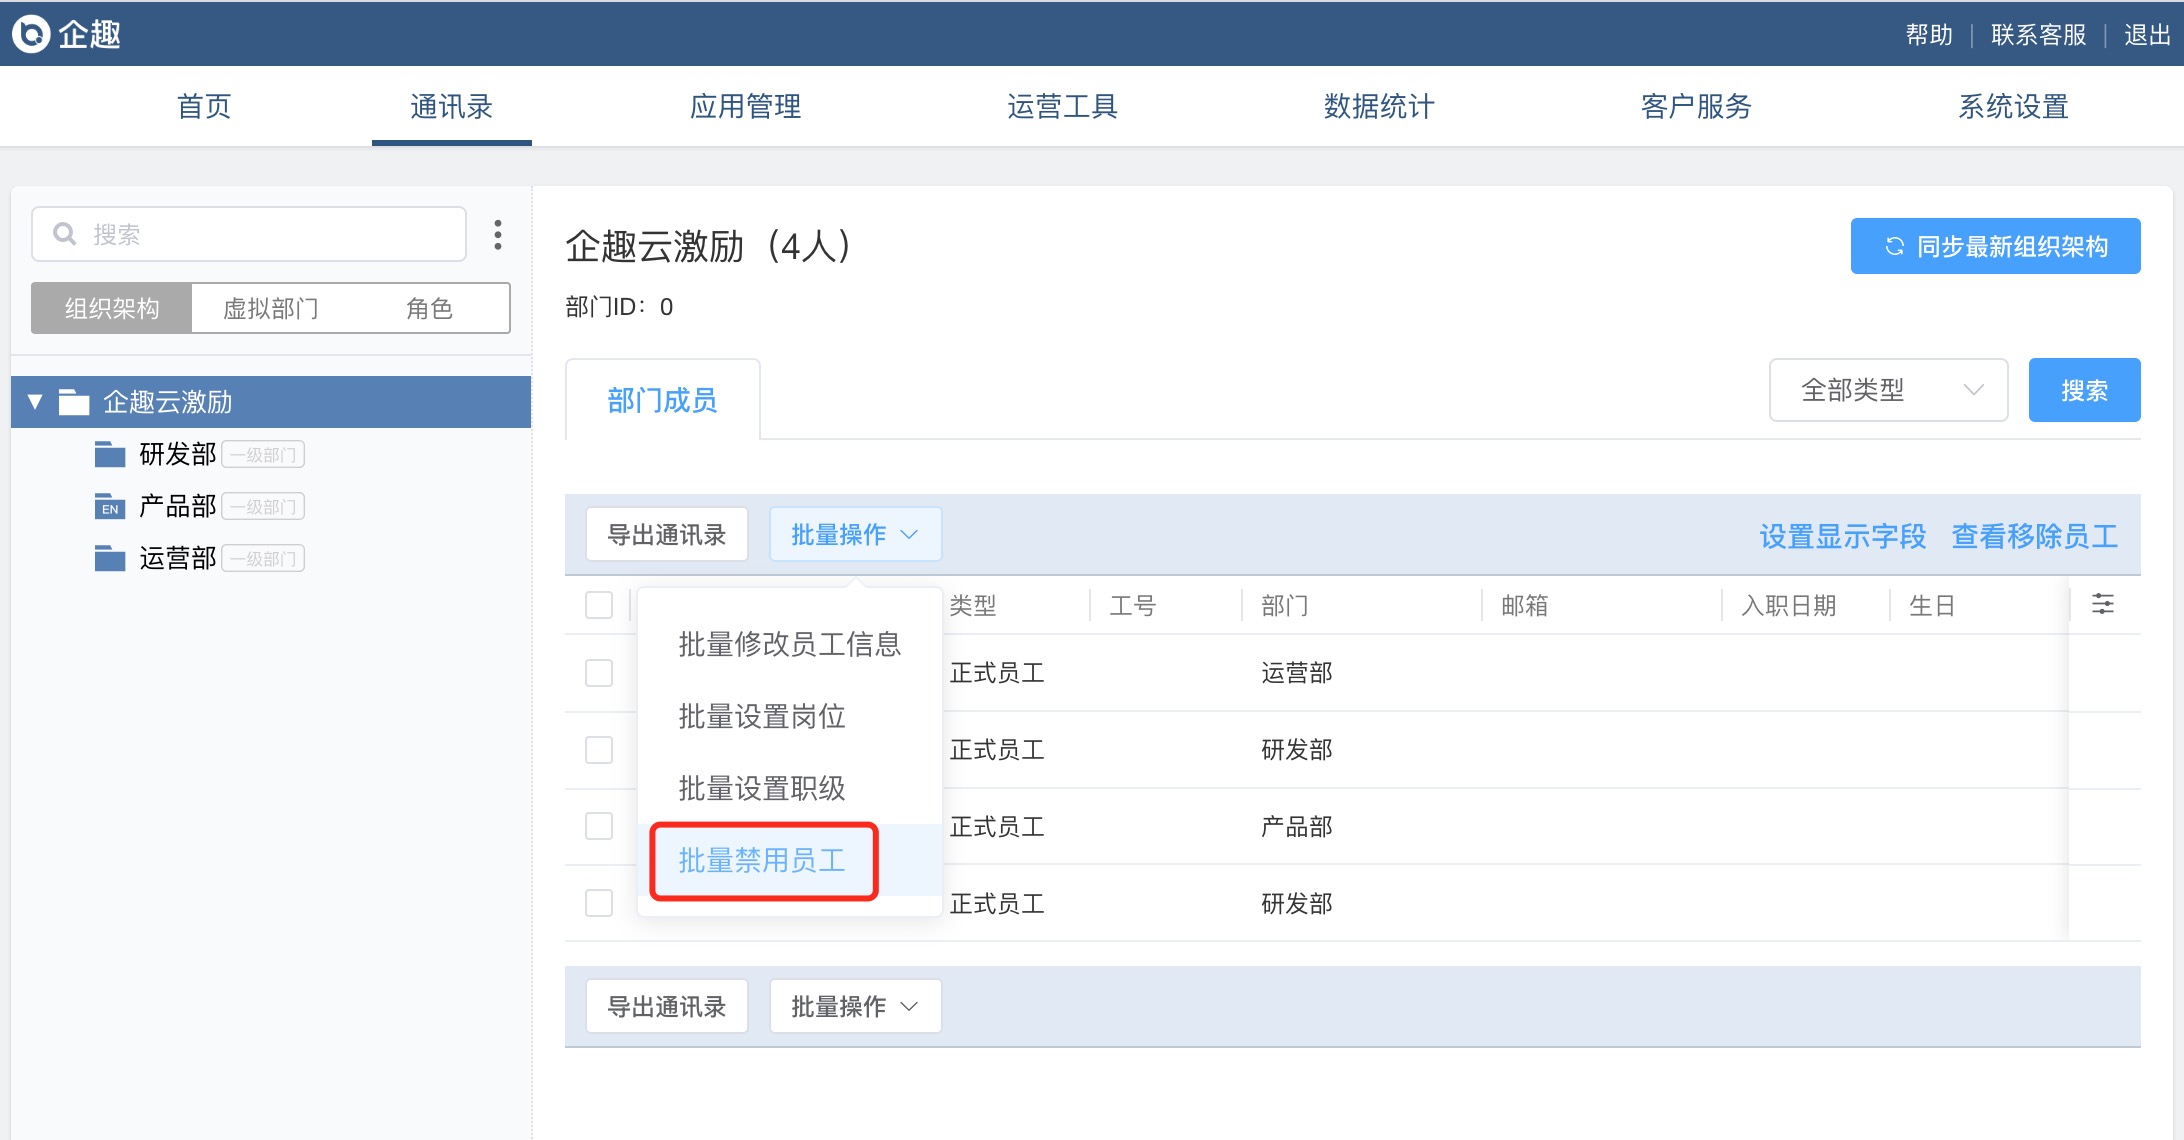Open the table column settings icon
The image size is (2184, 1140).
tap(2103, 604)
